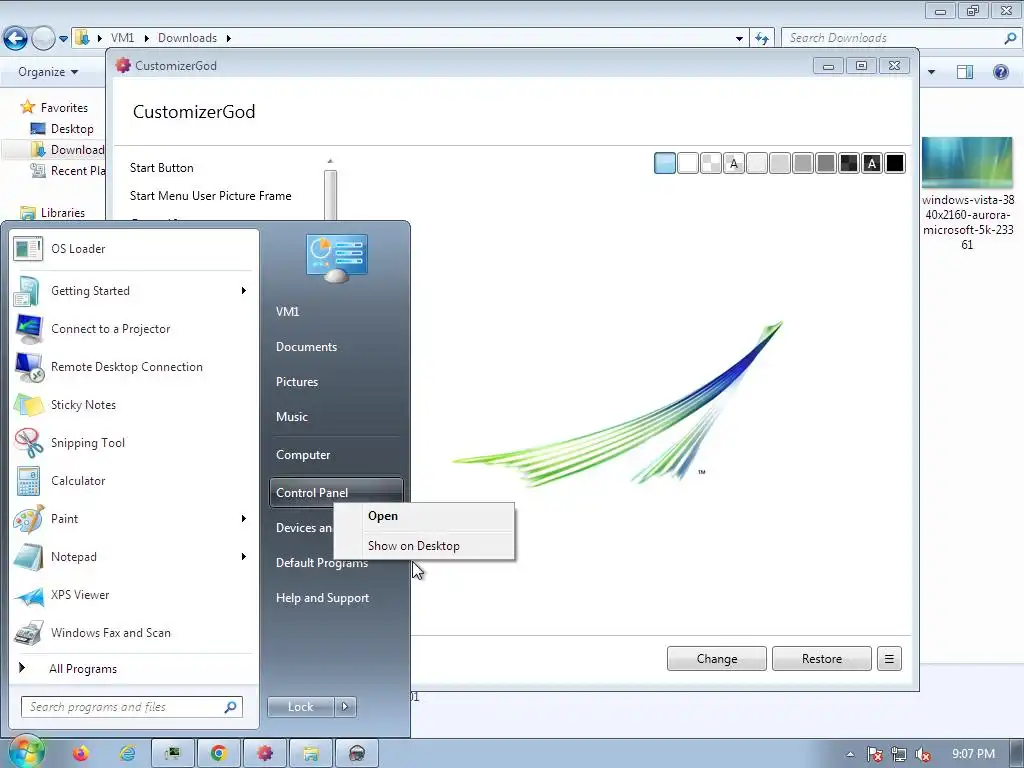
Task: Open Control Panel in Start menu
Action: coord(336,492)
